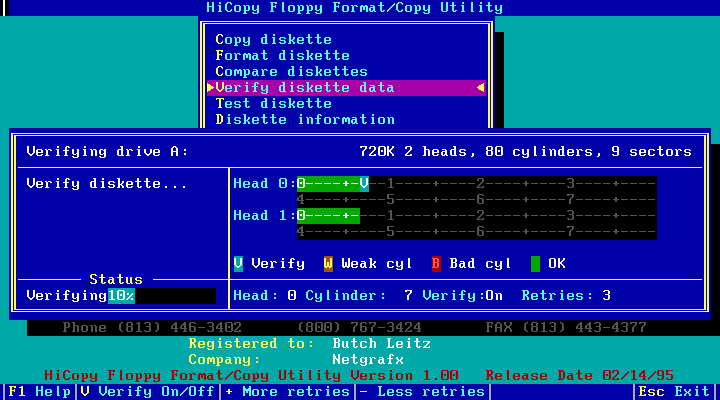Screen dimensions: 720x400
Task: Click the 'Head: 0' status value
Action: pyautogui.click(x=265, y=296)
